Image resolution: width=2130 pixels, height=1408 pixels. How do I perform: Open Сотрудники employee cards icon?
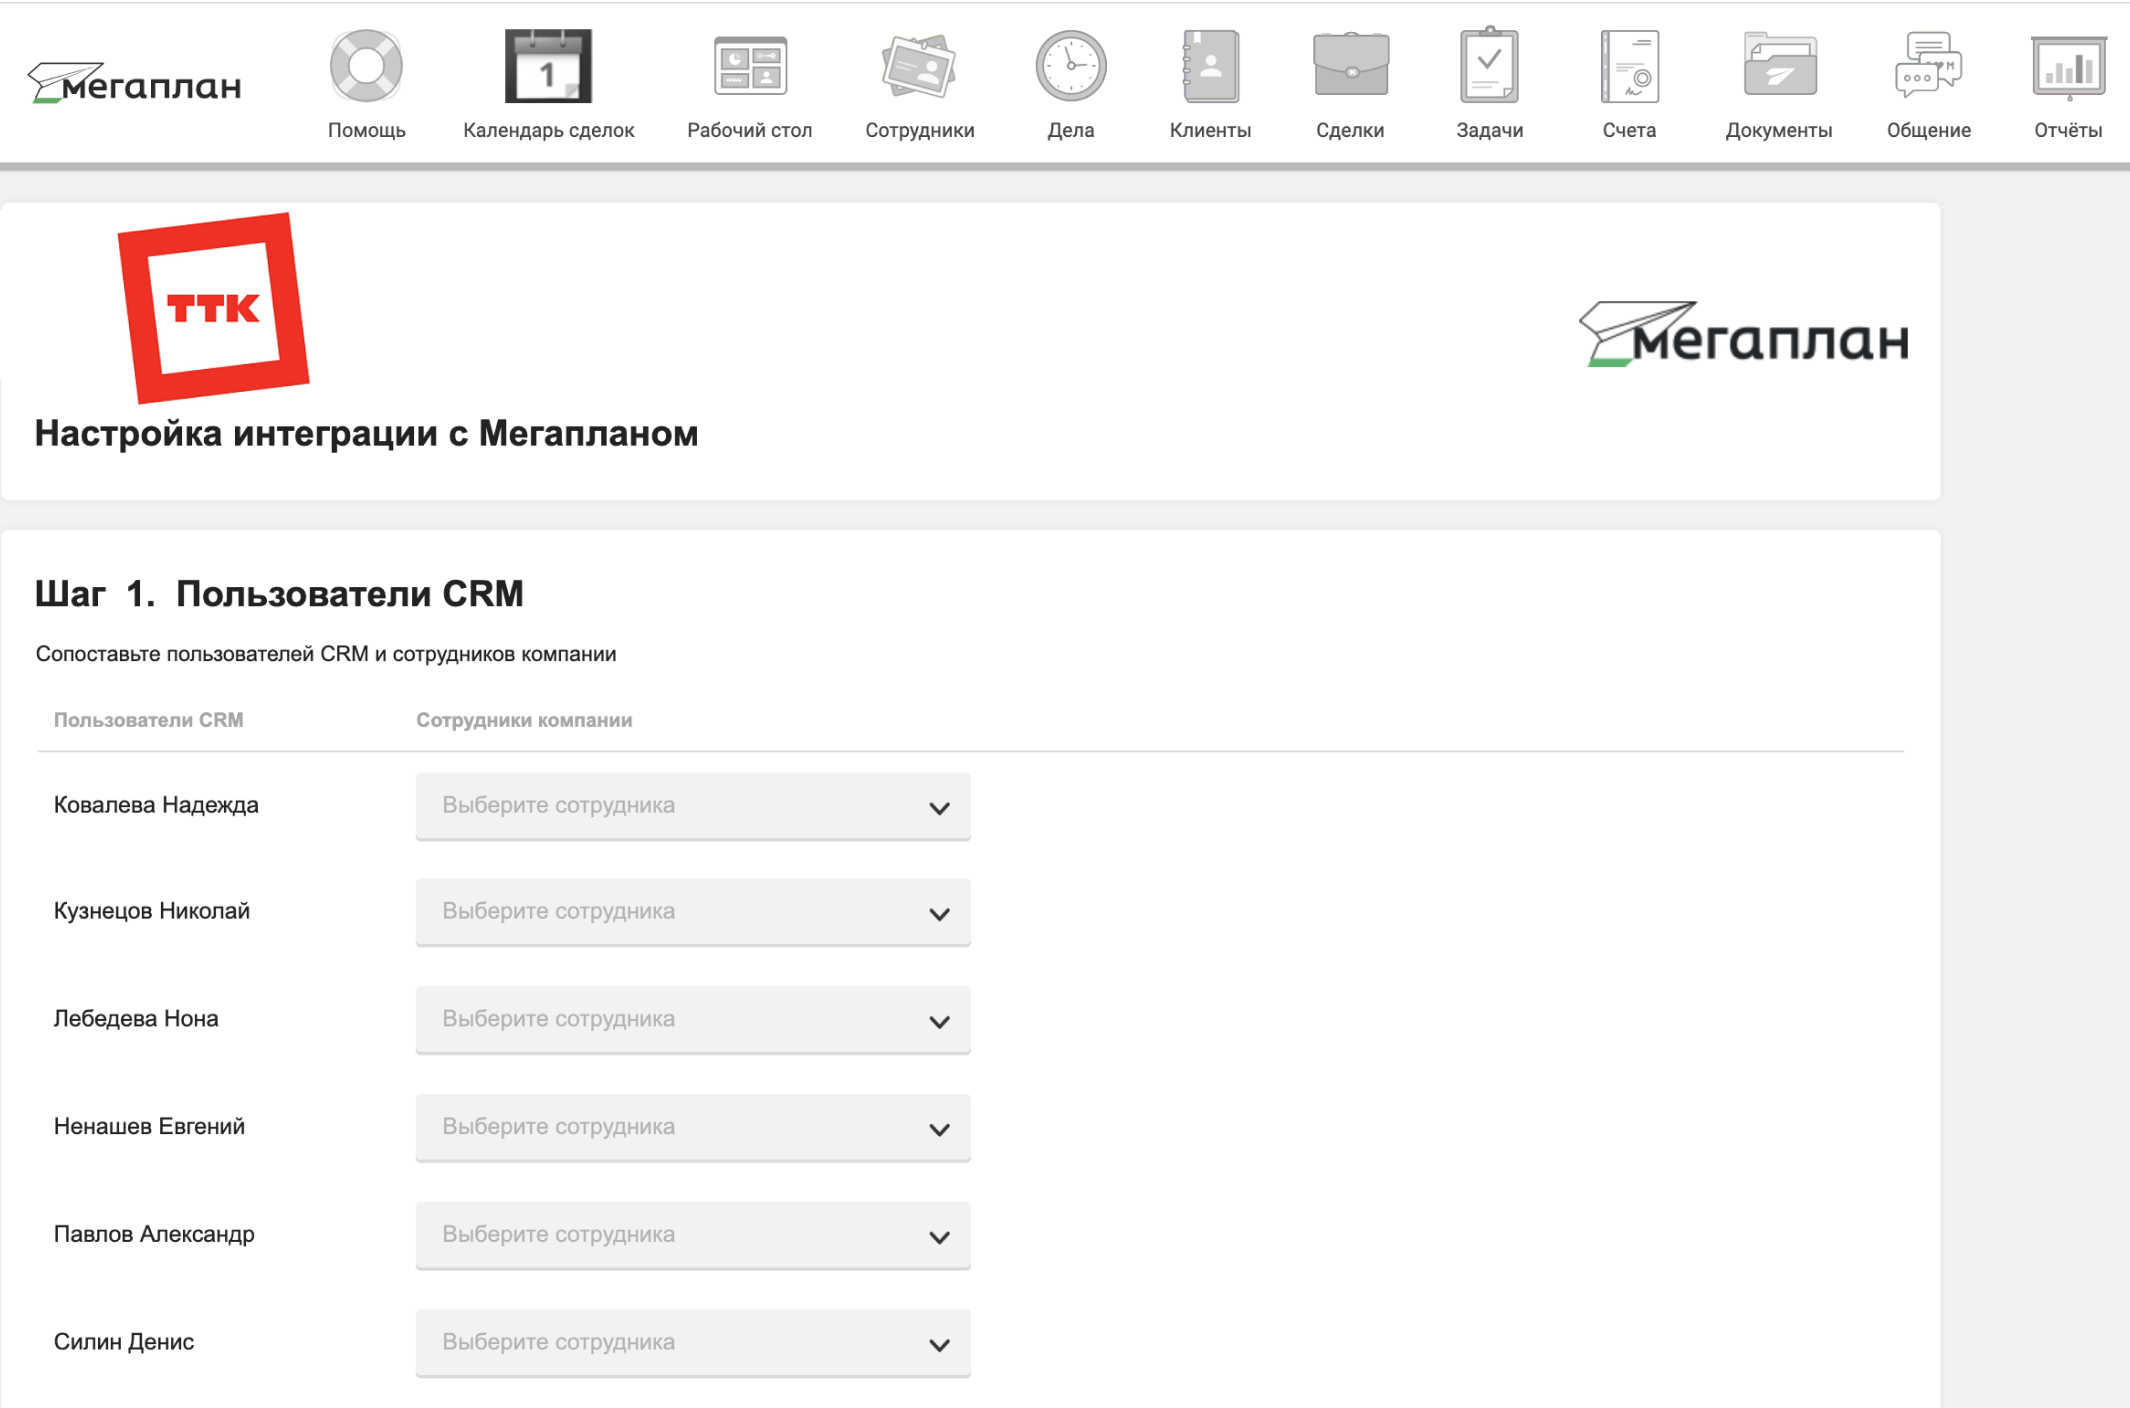pyautogui.click(x=919, y=67)
